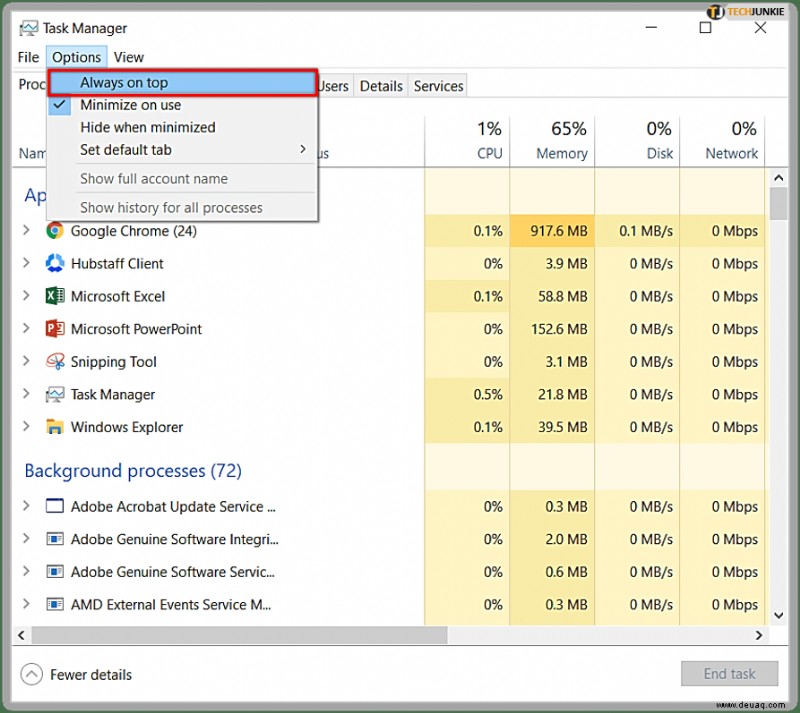Expand the Task Manager process row
800x713 pixels.
click(x=26, y=394)
